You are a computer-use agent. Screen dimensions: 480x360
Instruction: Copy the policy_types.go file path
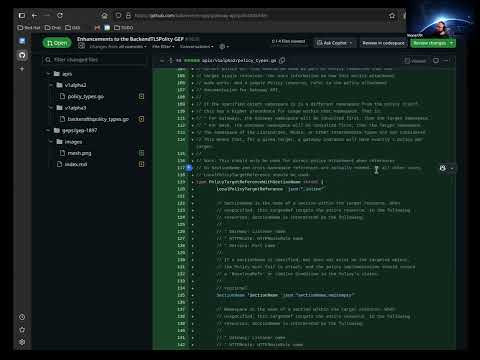[282, 60]
